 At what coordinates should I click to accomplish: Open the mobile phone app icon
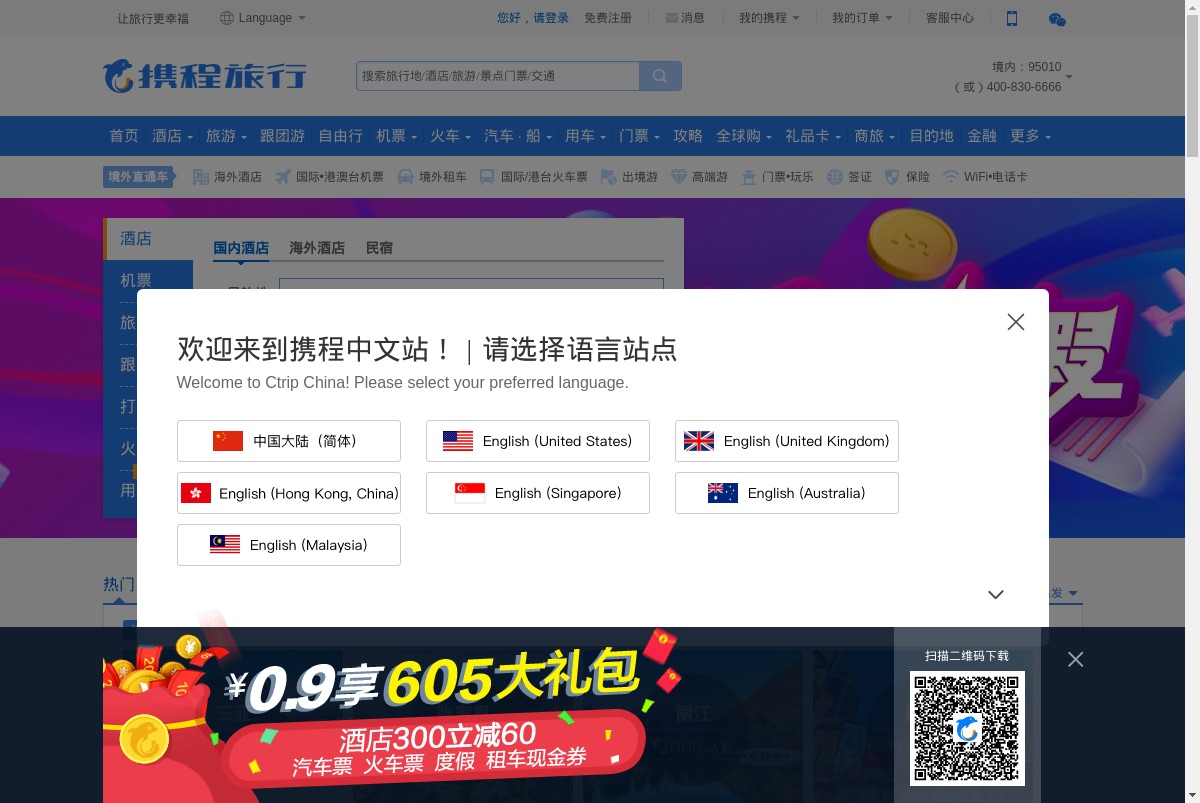[x=1011, y=18]
